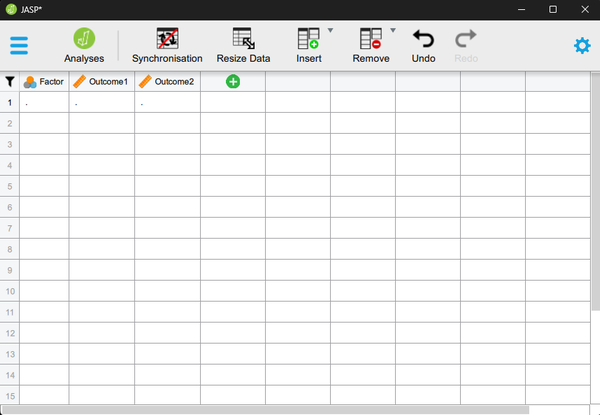Click the JASP app logo in title bar

click(x=11, y=9)
